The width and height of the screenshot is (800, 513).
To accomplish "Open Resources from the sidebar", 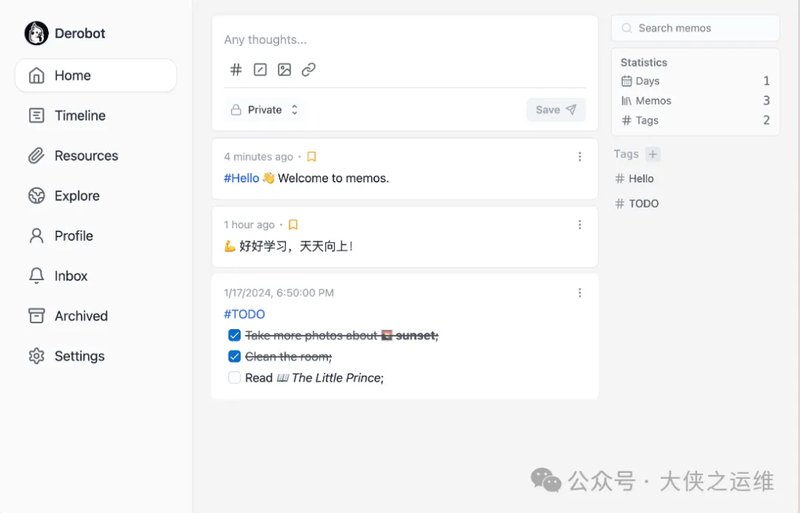I will pos(85,156).
